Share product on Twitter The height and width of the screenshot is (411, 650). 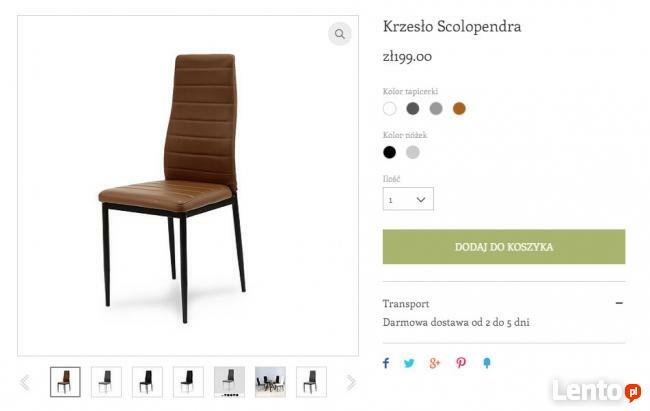(x=409, y=363)
